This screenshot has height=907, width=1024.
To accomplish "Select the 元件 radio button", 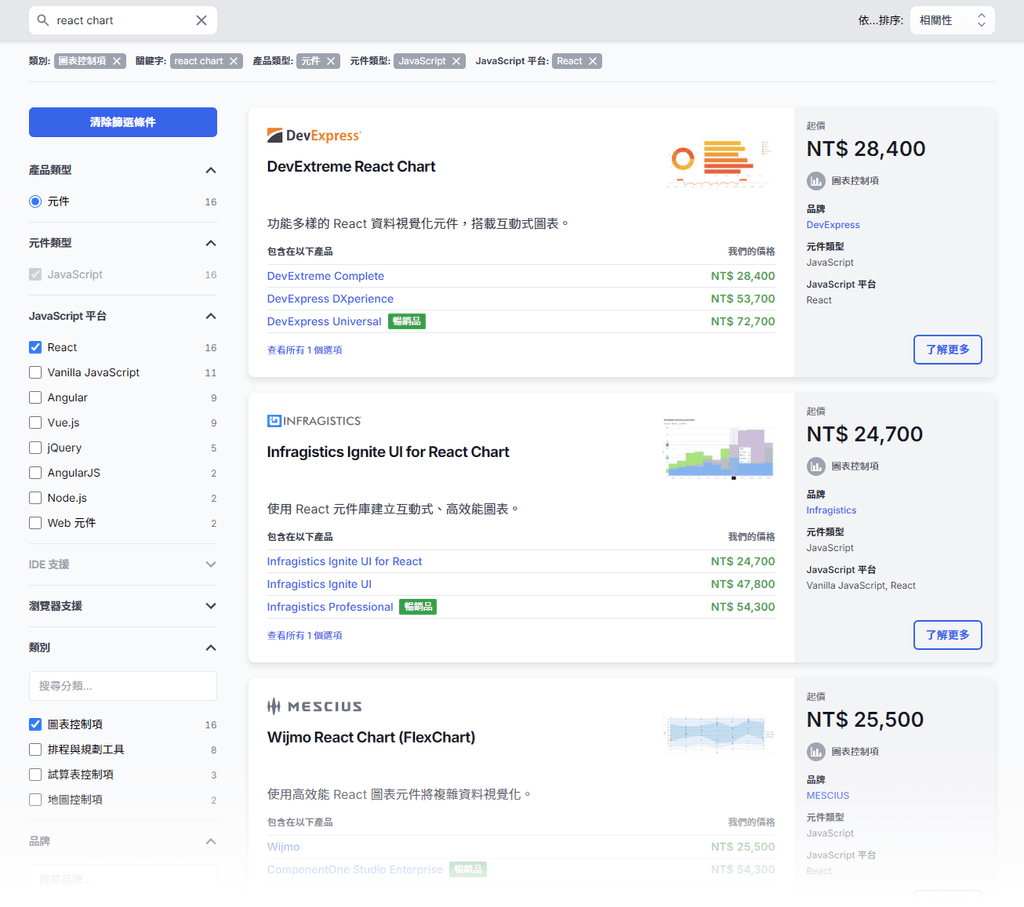I will 35,202.
